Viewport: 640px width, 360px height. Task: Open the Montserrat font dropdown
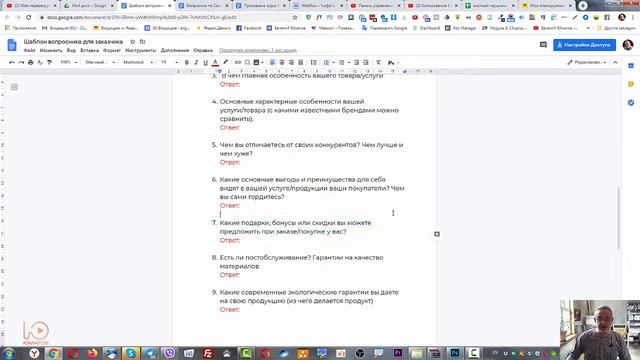(x=138, y=62)
